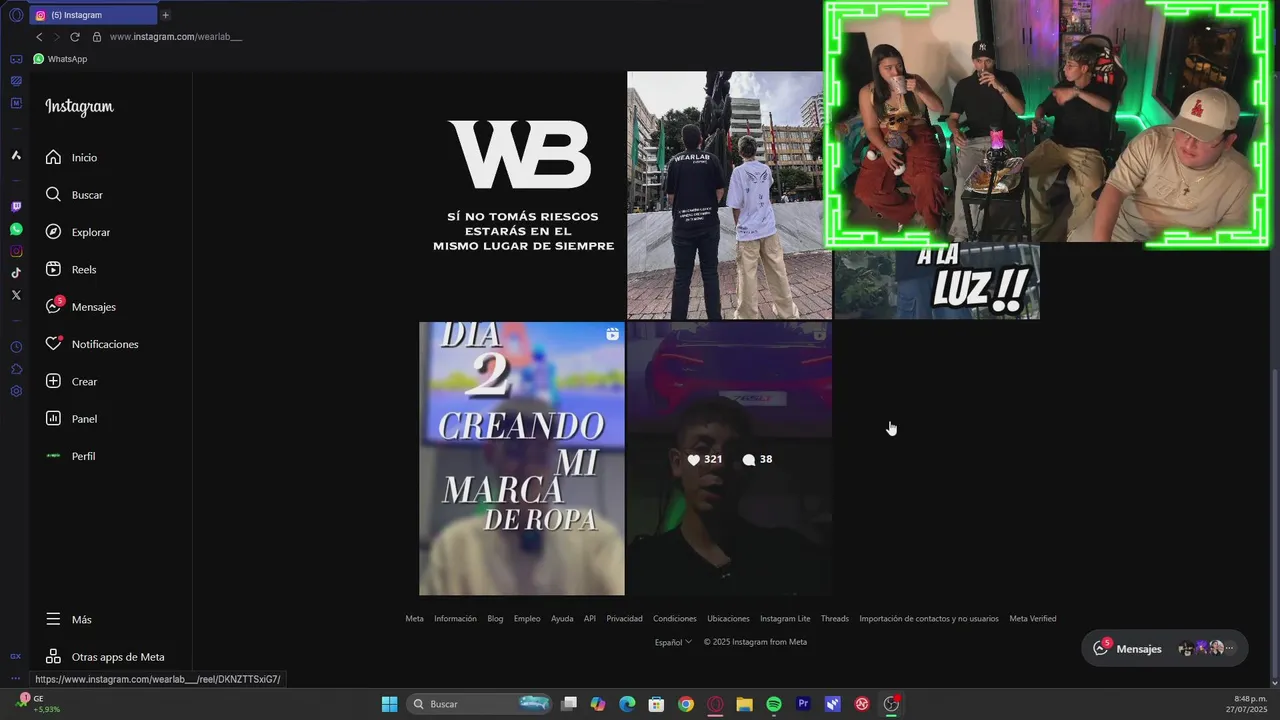
Task: Click Blog footer link
Action: coord(495,619)
